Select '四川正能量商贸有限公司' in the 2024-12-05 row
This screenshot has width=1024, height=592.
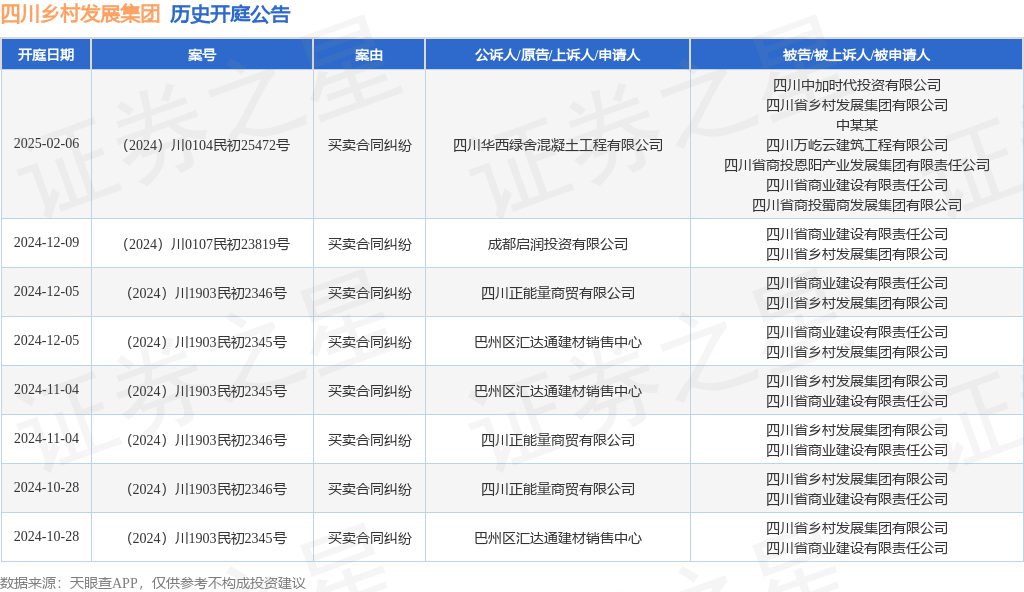(x=558, y=293)
